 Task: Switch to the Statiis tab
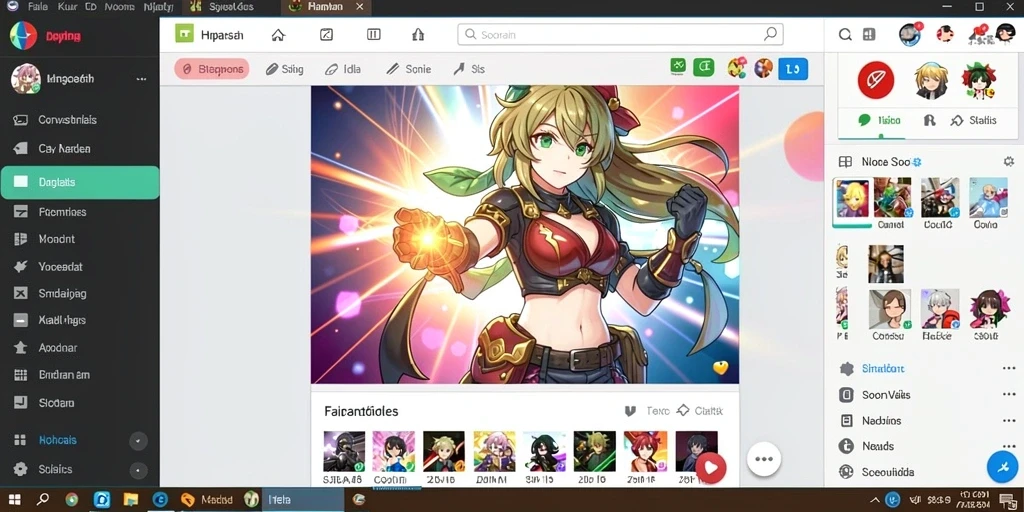click(974, 120)
